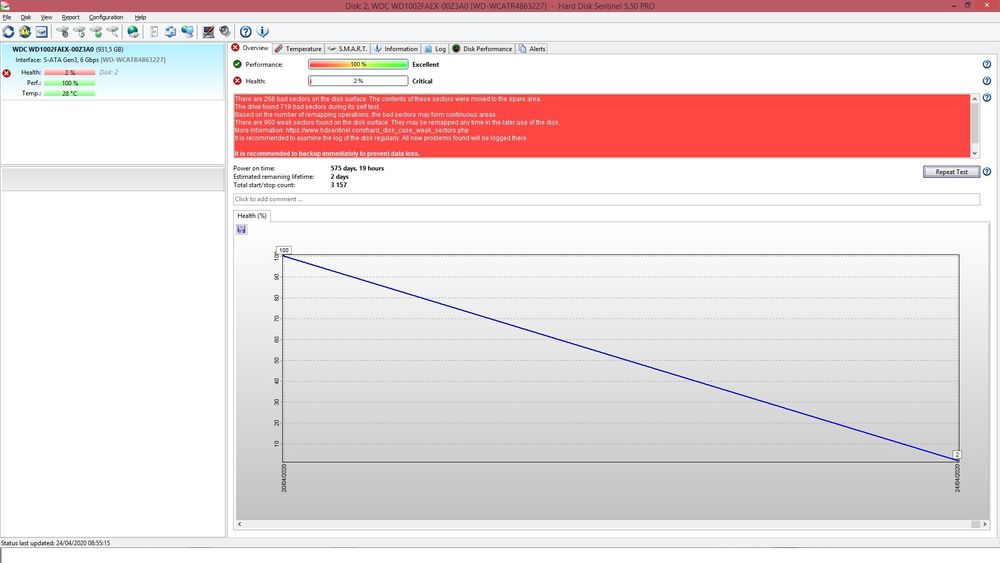
Task: Click the Critical health status text
Action: pyautogui.click(x=422, y=81)
